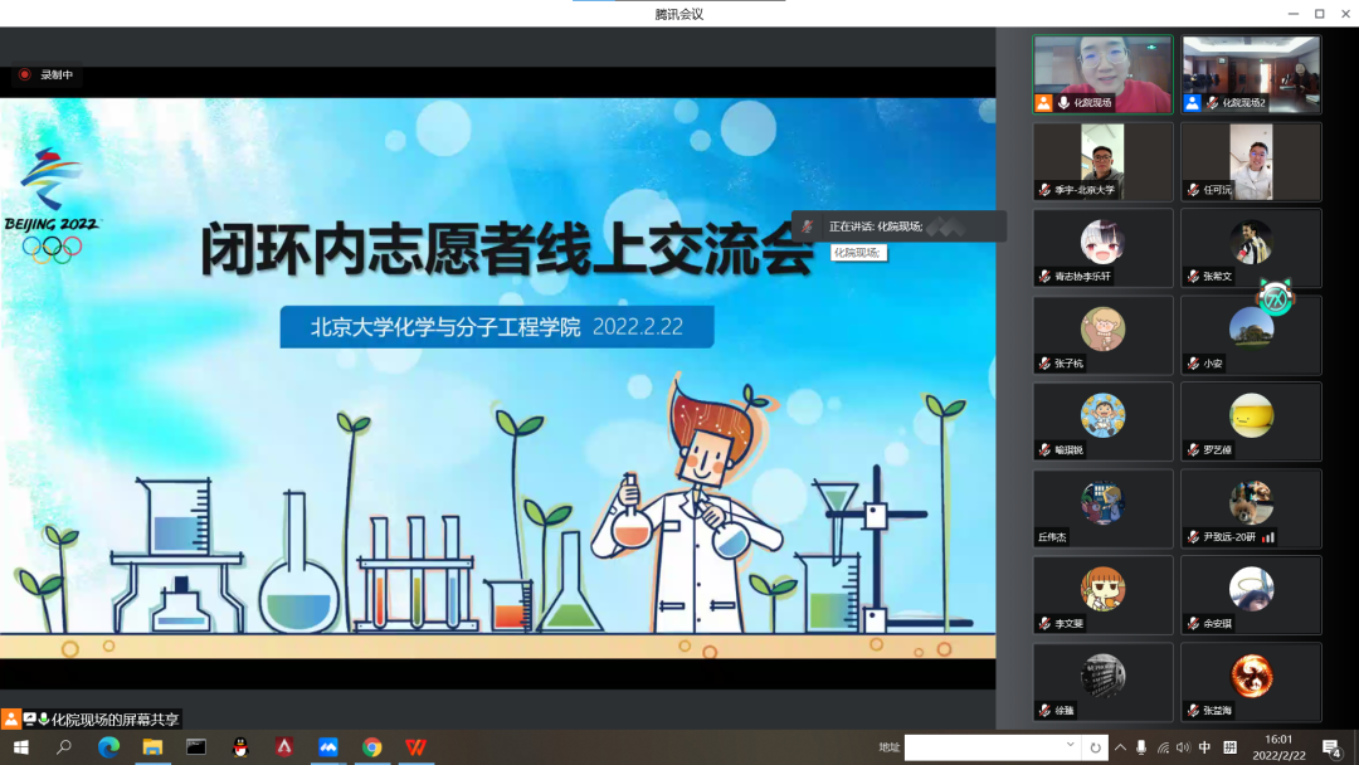Click the 正在讲话: 化院现场 speaking banner

(x=897, y=226)
